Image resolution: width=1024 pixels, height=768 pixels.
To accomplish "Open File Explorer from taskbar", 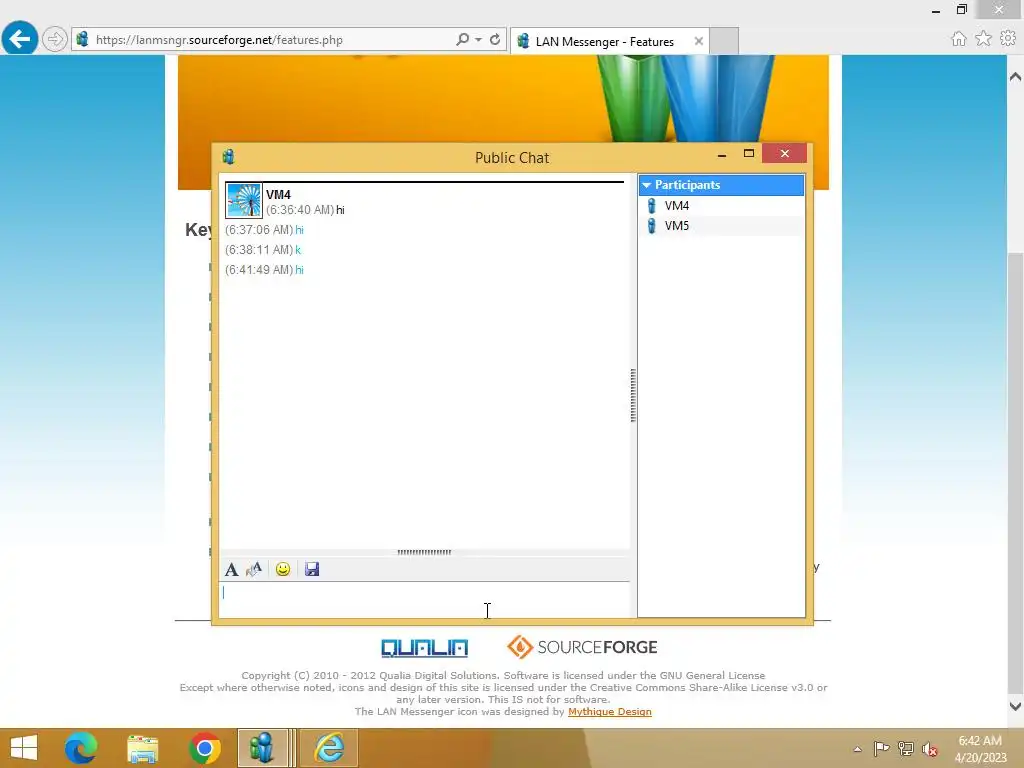I will [142, 748].
